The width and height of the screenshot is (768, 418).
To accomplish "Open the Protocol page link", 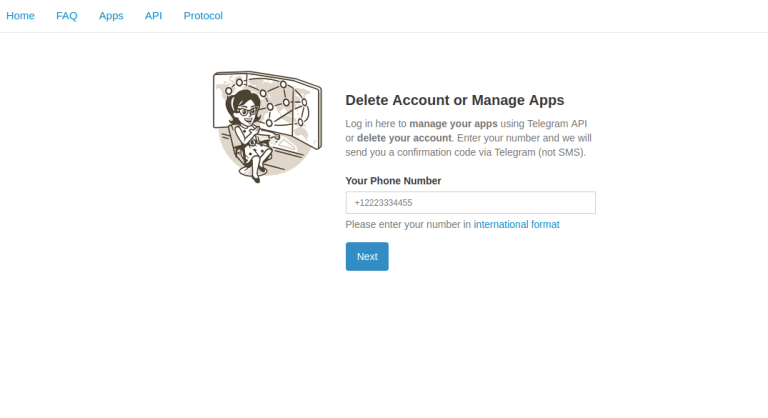I will point(203,16).
